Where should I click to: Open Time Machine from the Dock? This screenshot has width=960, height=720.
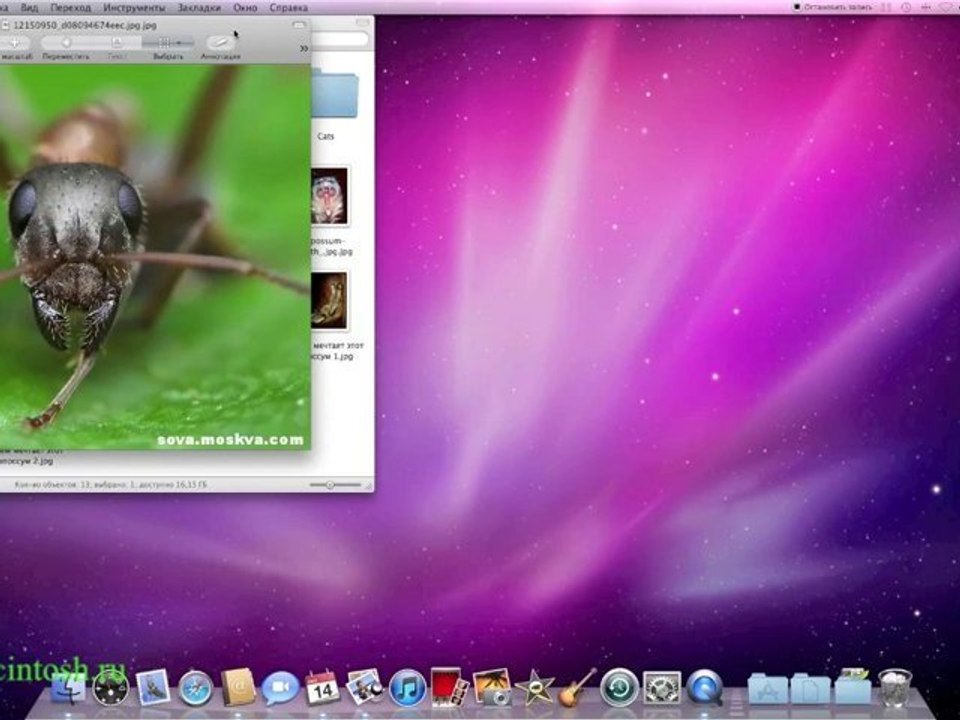[x=619, y=688]
